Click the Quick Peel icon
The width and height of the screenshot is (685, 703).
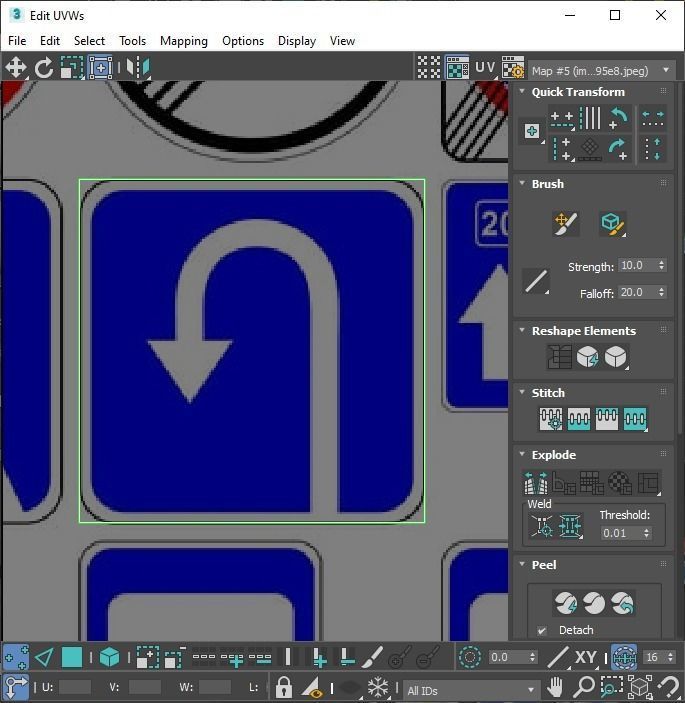point(566,603)
